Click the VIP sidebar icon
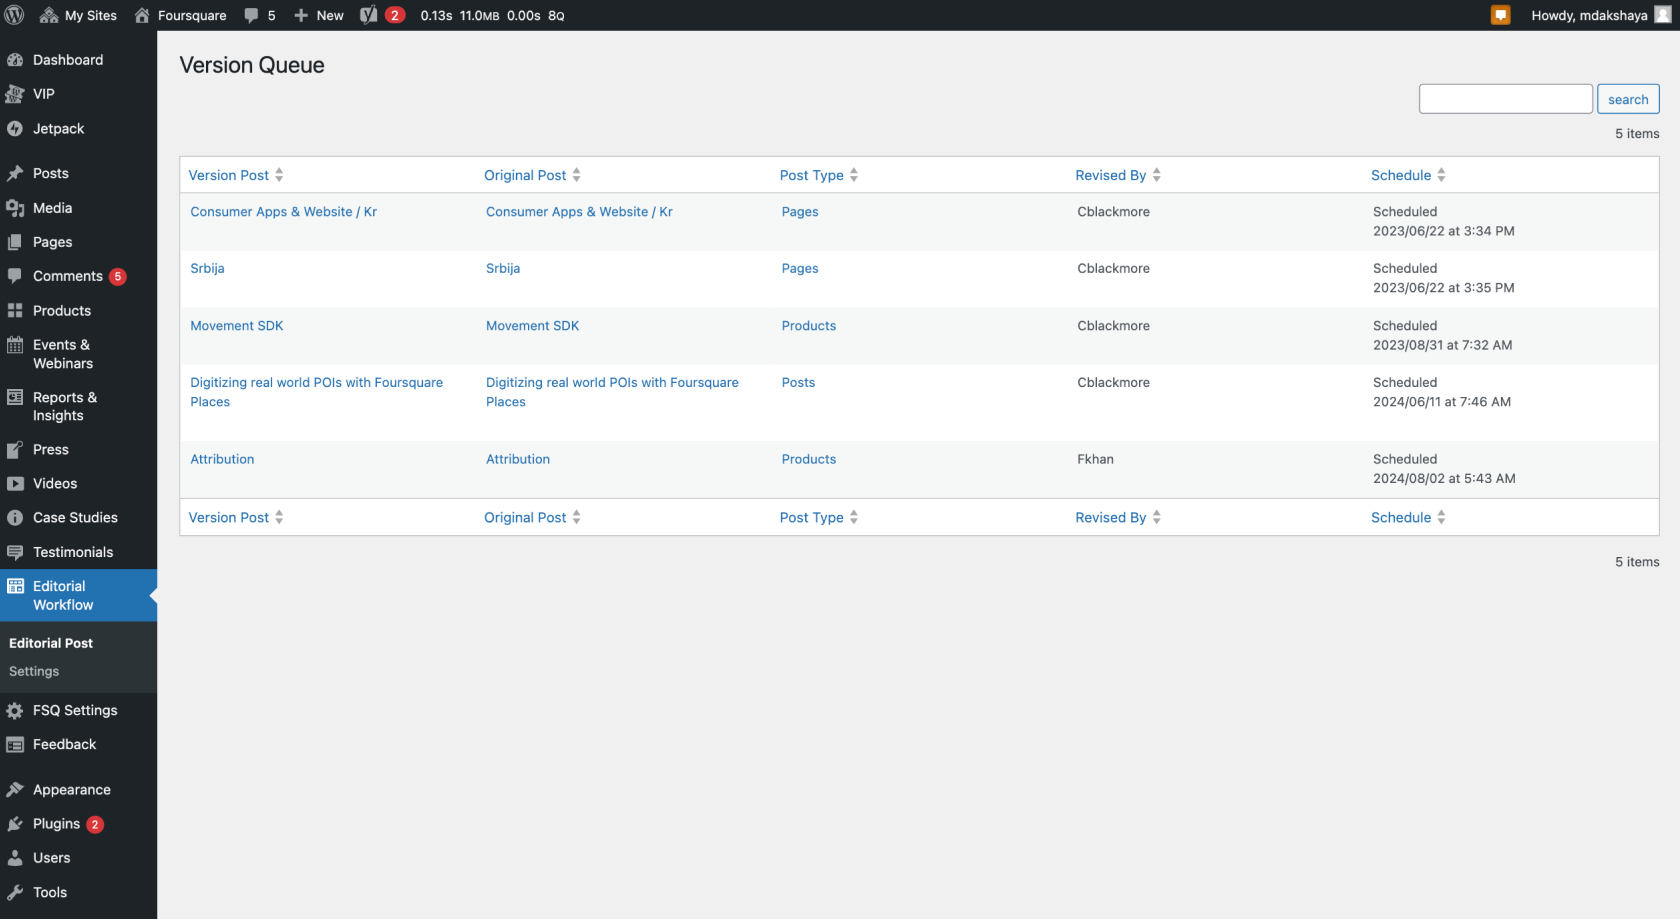Screen dimensions: 1680x919 15,94
